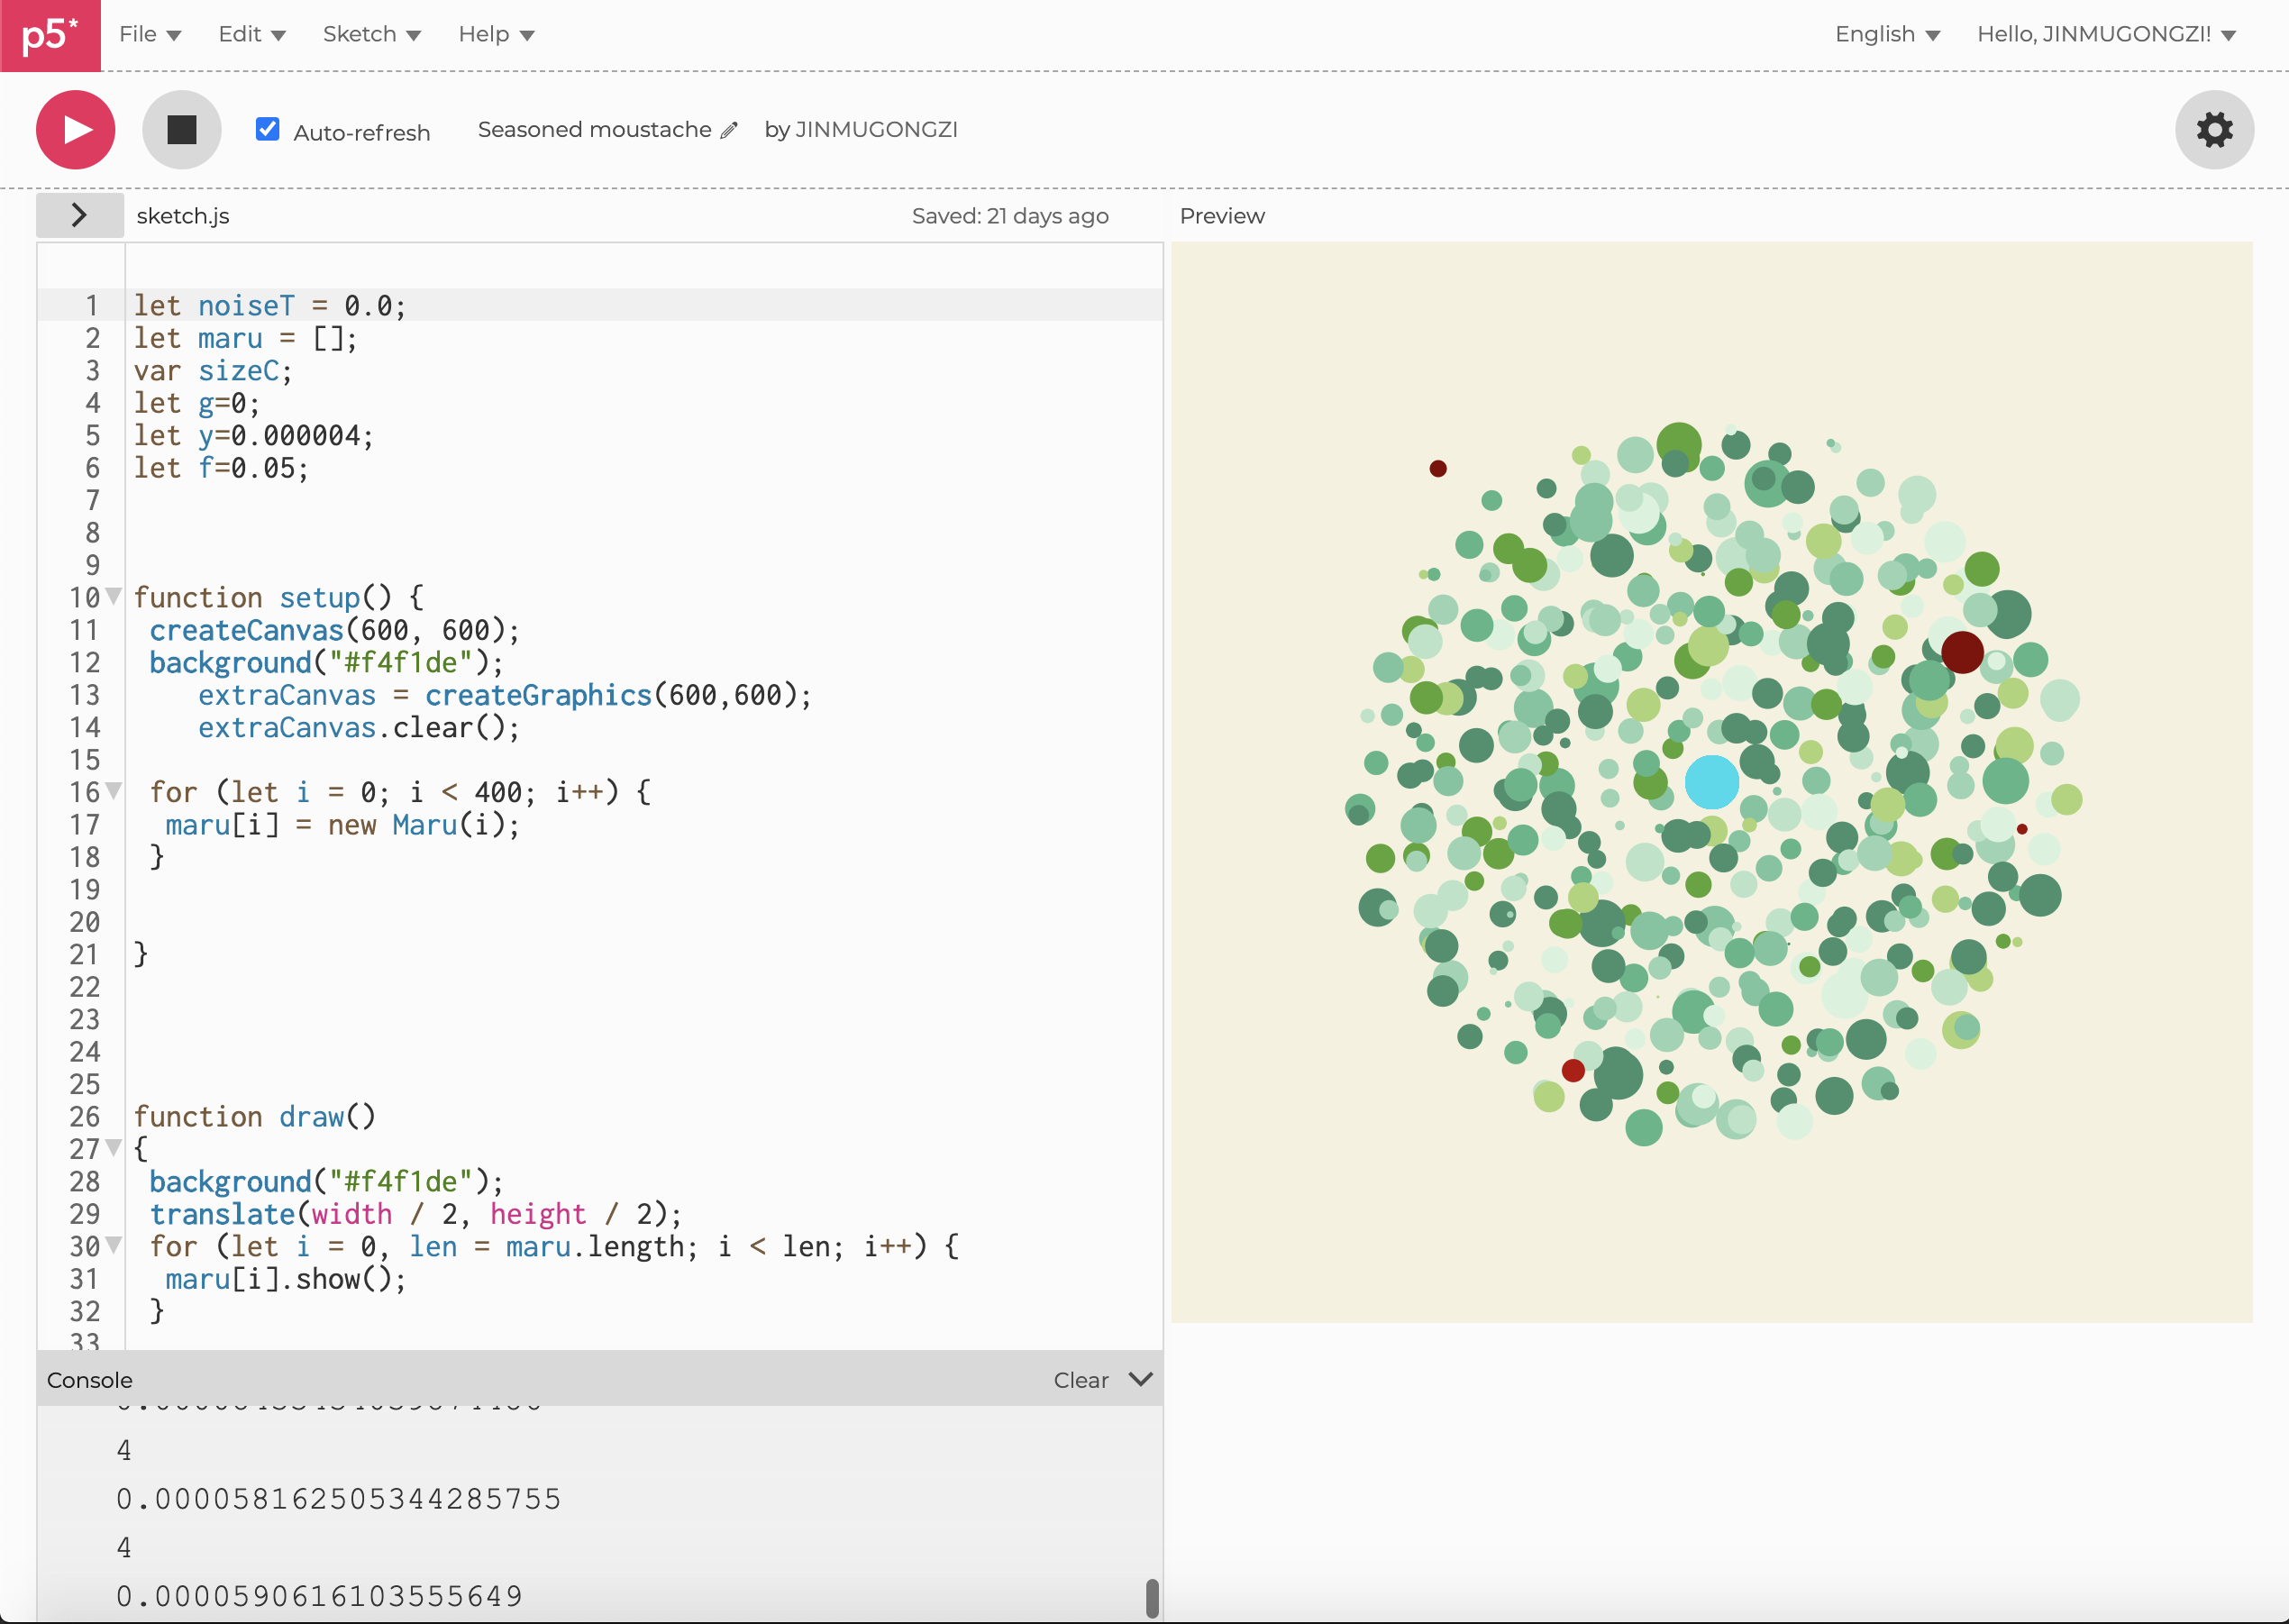2289x1624 pixels.
Task: Fold the for loop at line 16
Action: coord(114,791)
